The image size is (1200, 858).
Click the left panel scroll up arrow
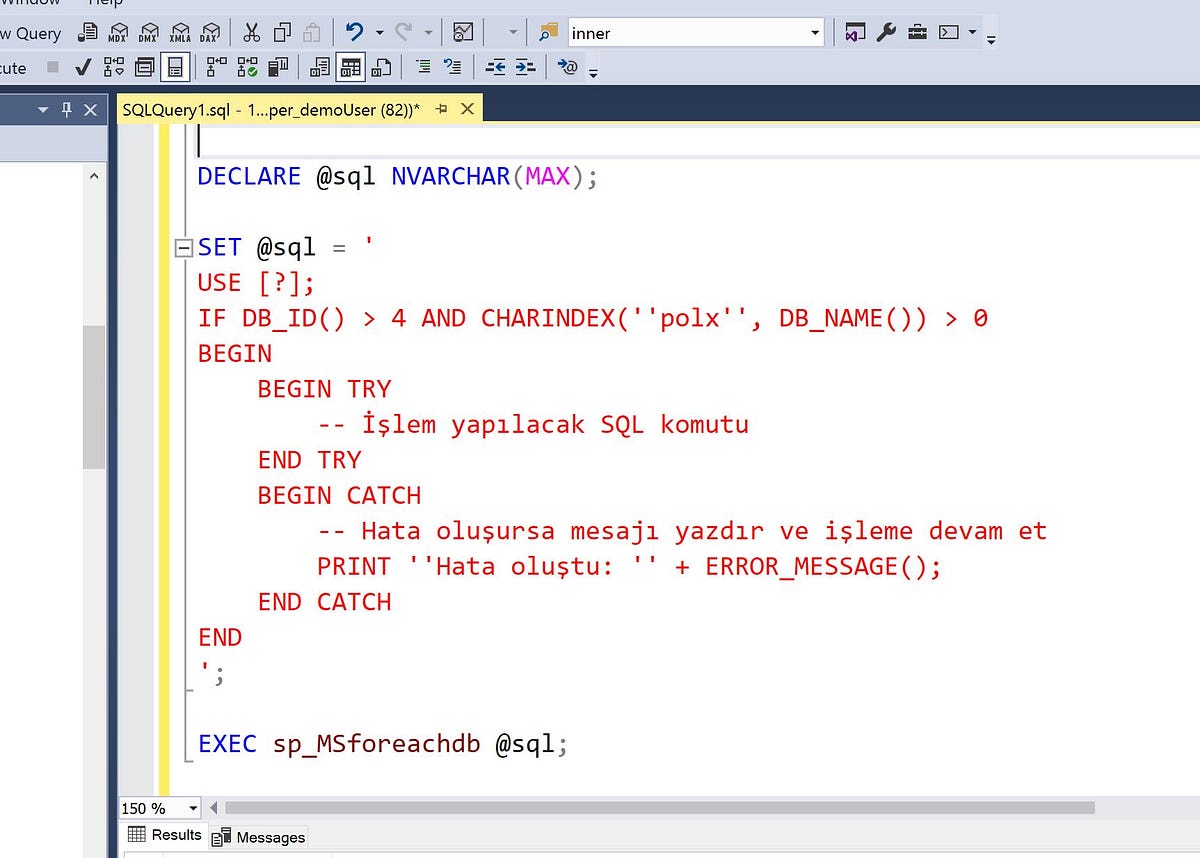94,176
